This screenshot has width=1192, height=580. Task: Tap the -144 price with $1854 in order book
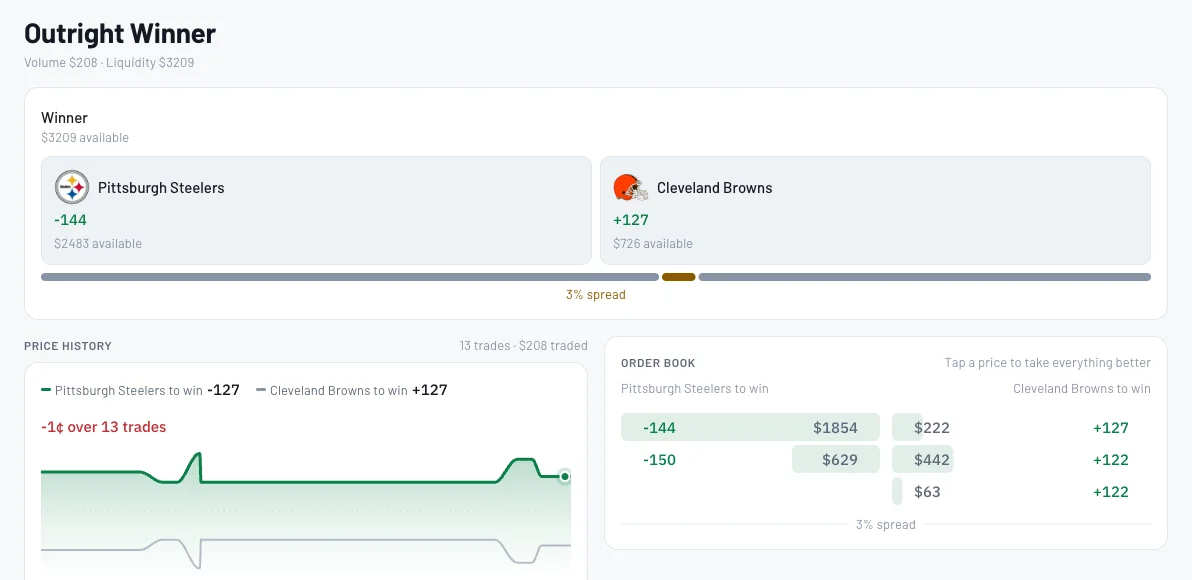(x=659, y=427)
